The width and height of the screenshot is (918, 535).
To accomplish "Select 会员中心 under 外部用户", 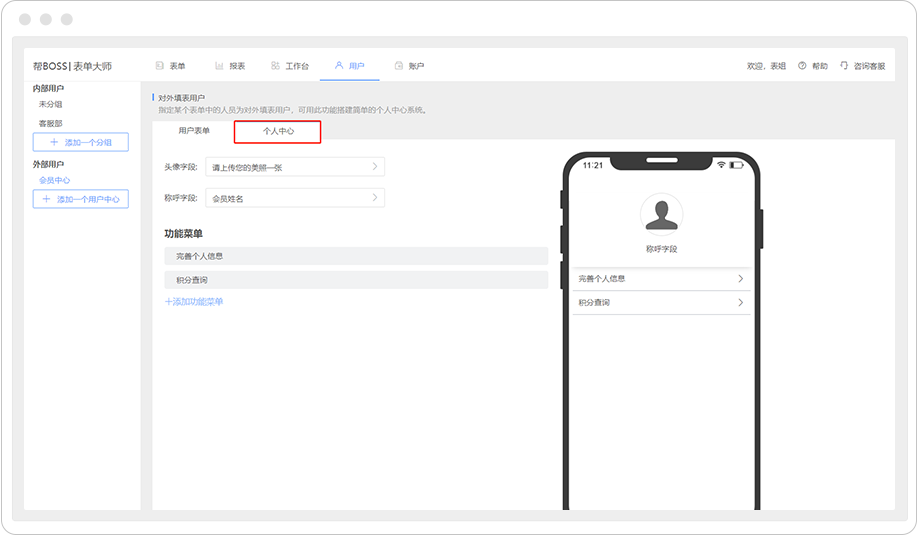I will click(54, 181).
